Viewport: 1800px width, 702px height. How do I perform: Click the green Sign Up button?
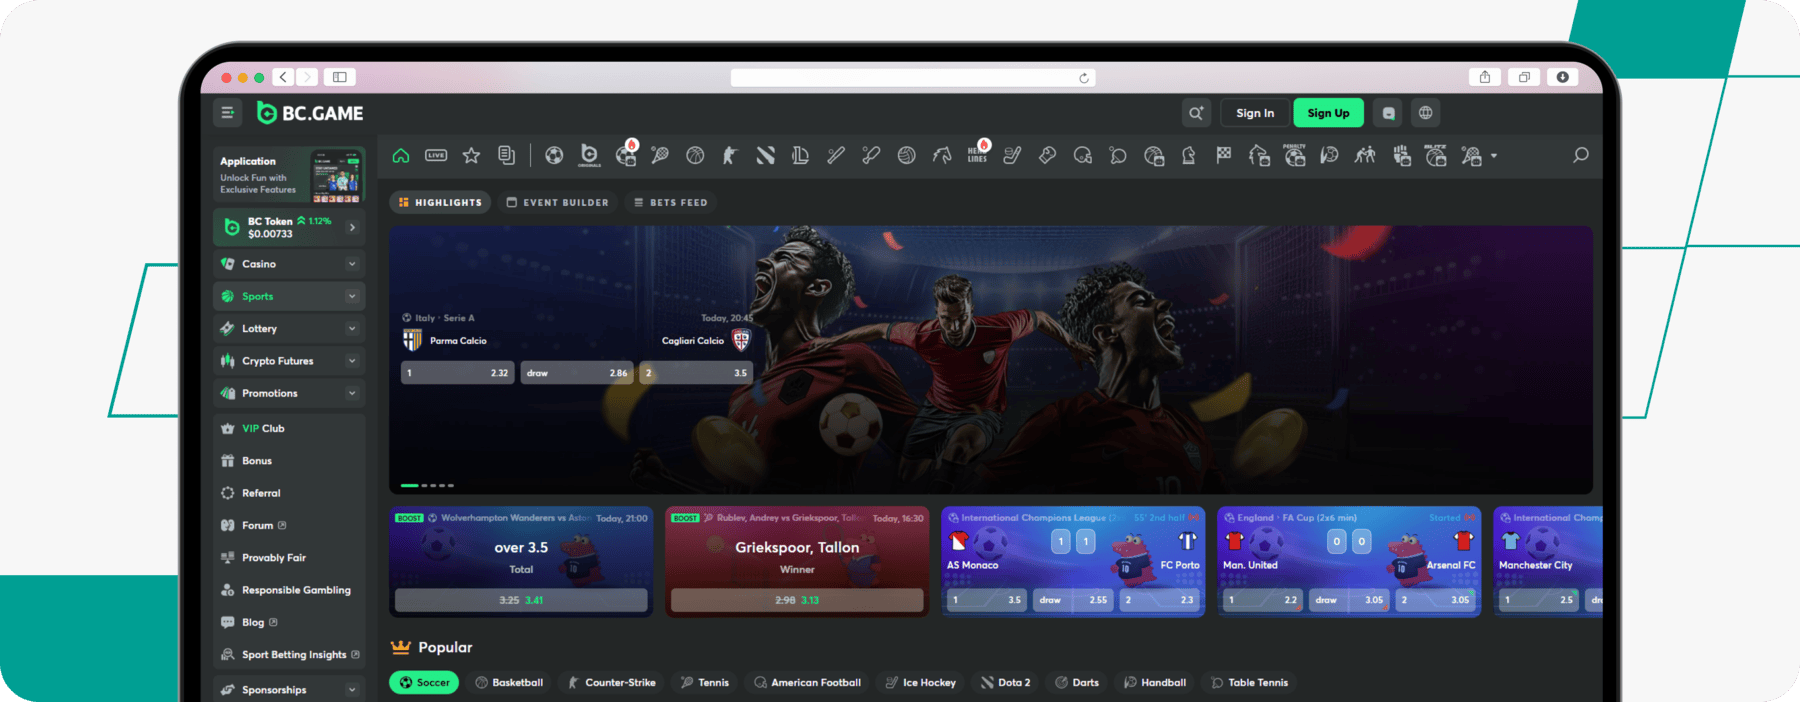pyautogui.click(x=1328, y=113)
